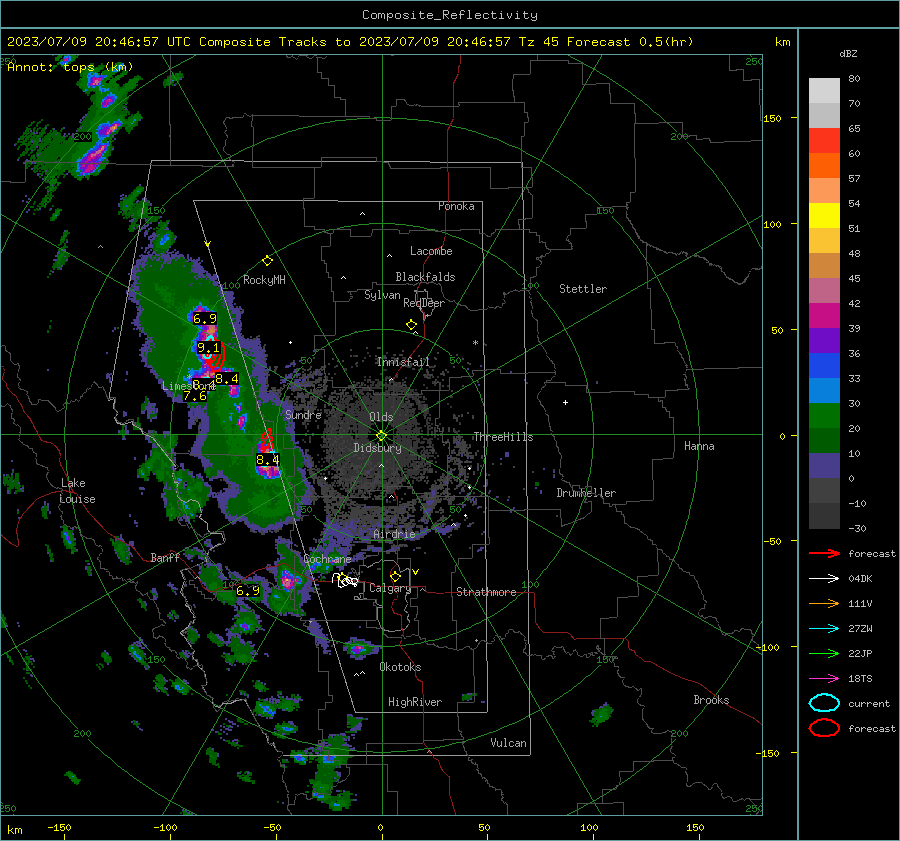Click the yellow radar-center diamond above Didsbury
Image resolution: width=900 pixels, height=841 pixels.
[381, 435]
